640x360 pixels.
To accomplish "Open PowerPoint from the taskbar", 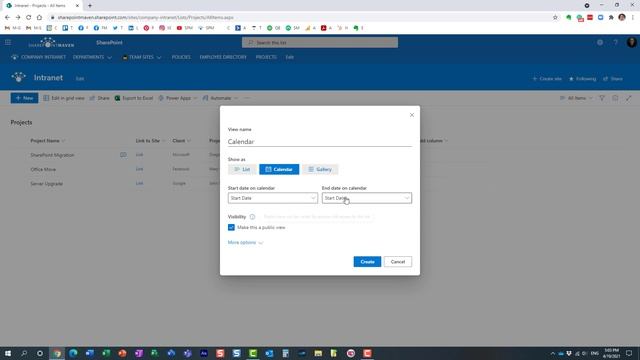I will point(122,353).
